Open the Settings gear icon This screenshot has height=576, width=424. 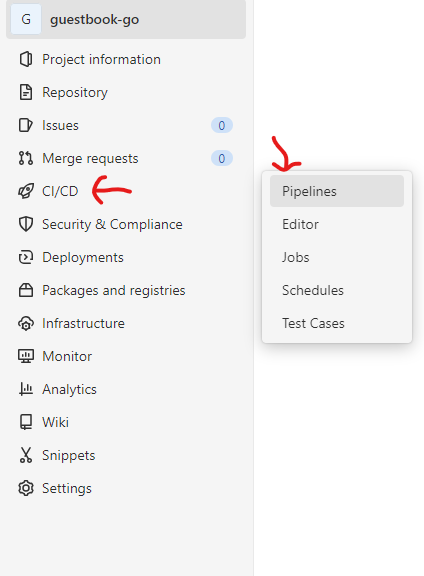click(26, 488)
